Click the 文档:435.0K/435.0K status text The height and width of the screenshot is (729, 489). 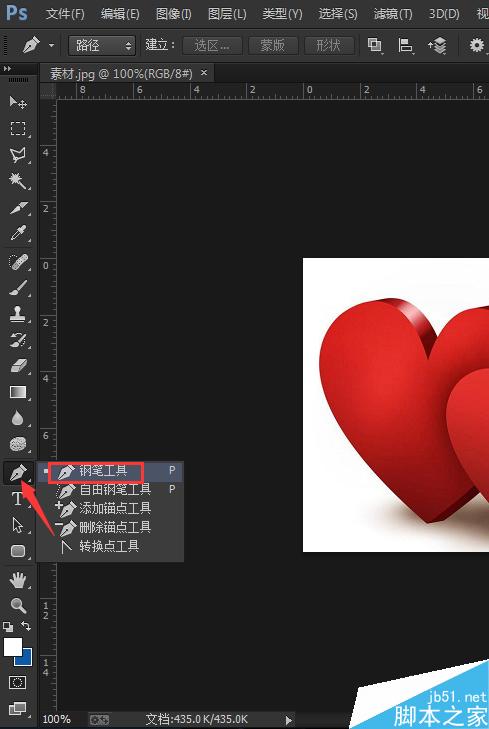click(197, 719)
